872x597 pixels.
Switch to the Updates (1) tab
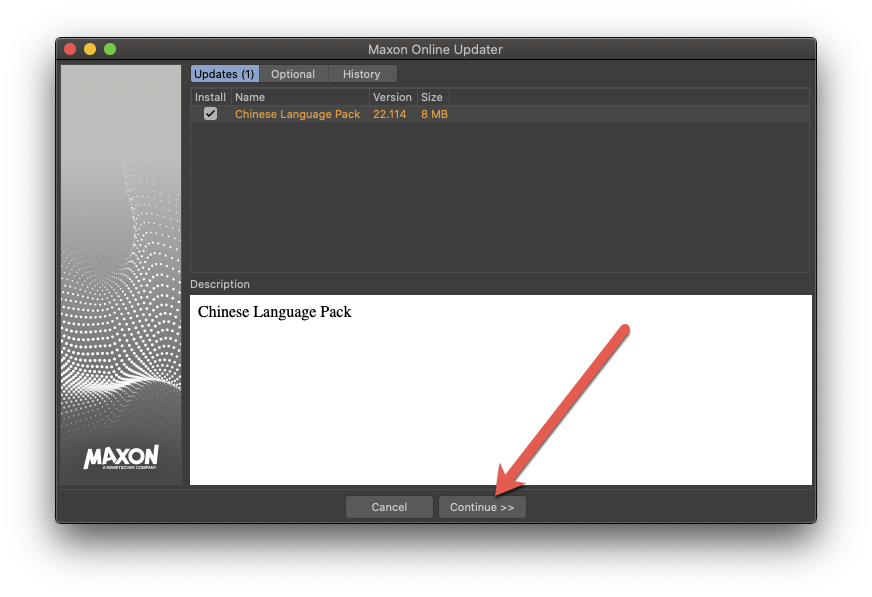pyautogui.click(x=225, y=74)
